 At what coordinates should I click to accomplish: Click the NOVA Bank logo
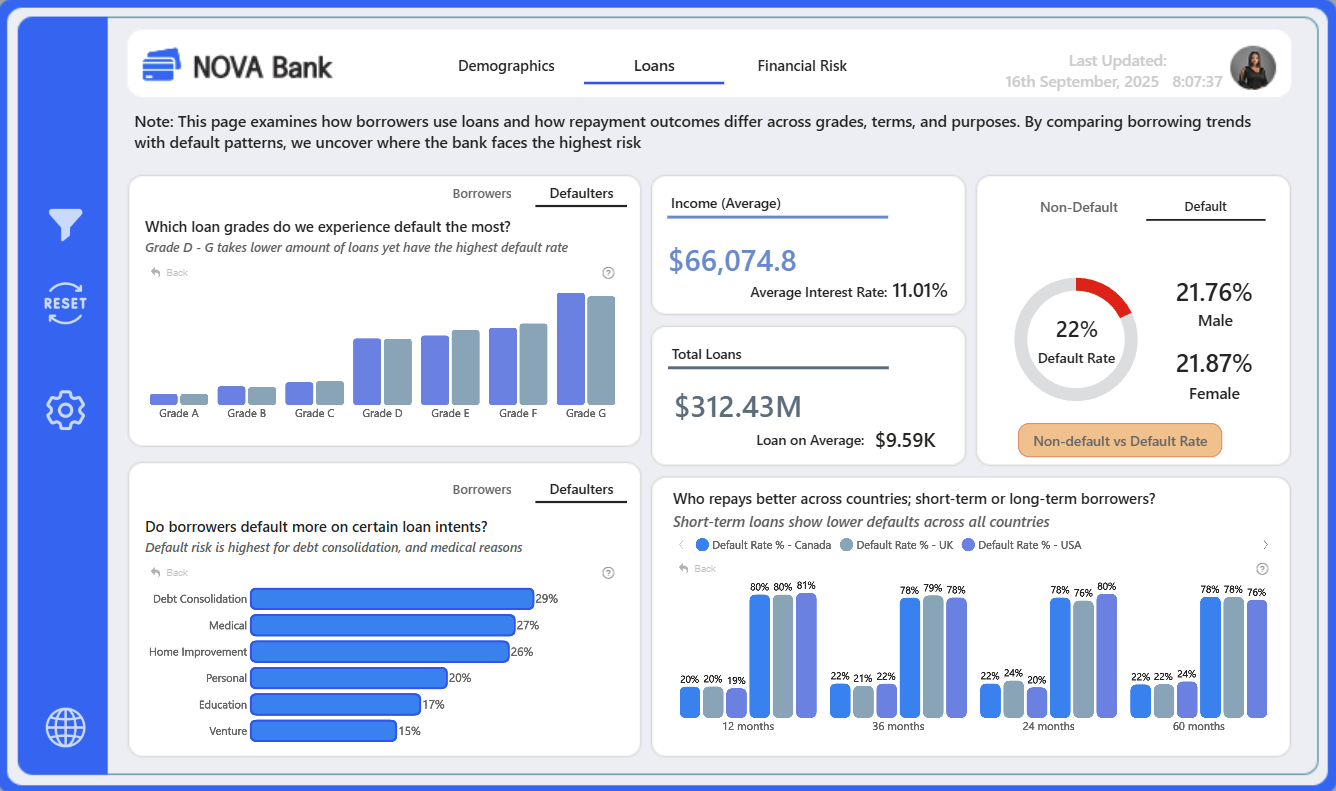click(x=237, y=66)
